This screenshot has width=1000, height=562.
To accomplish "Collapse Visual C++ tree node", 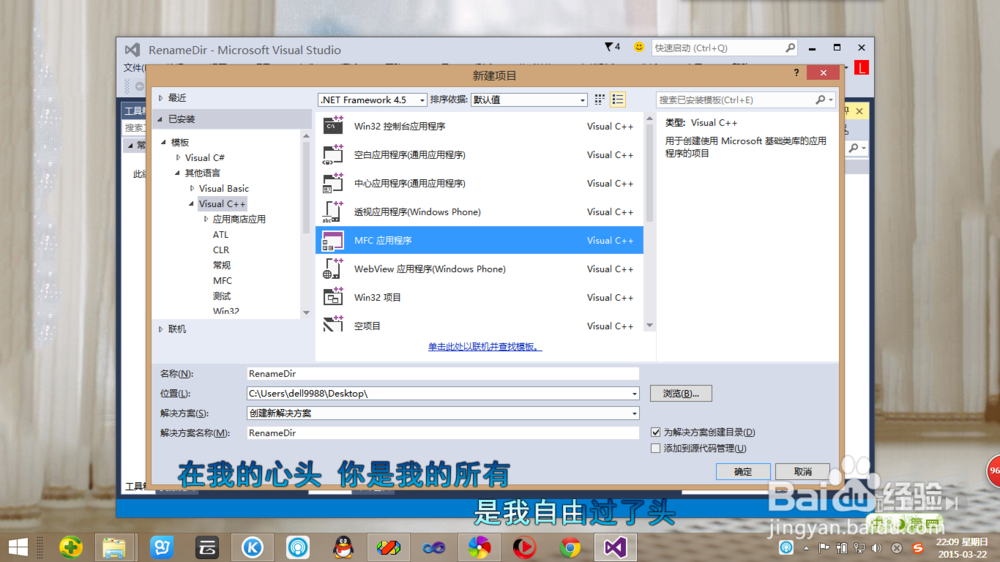I will pyautogui.click(x=191, y=204).
